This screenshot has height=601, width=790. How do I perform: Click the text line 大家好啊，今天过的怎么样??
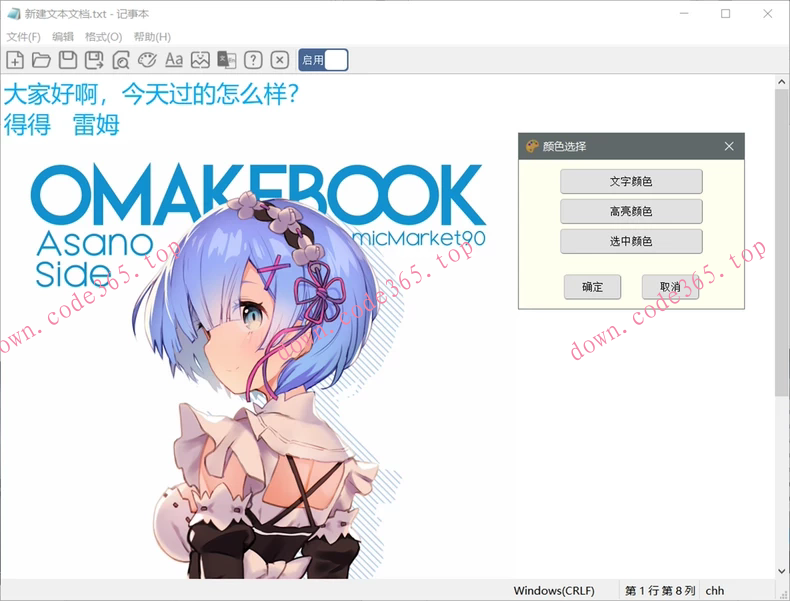tap(151, 94)
